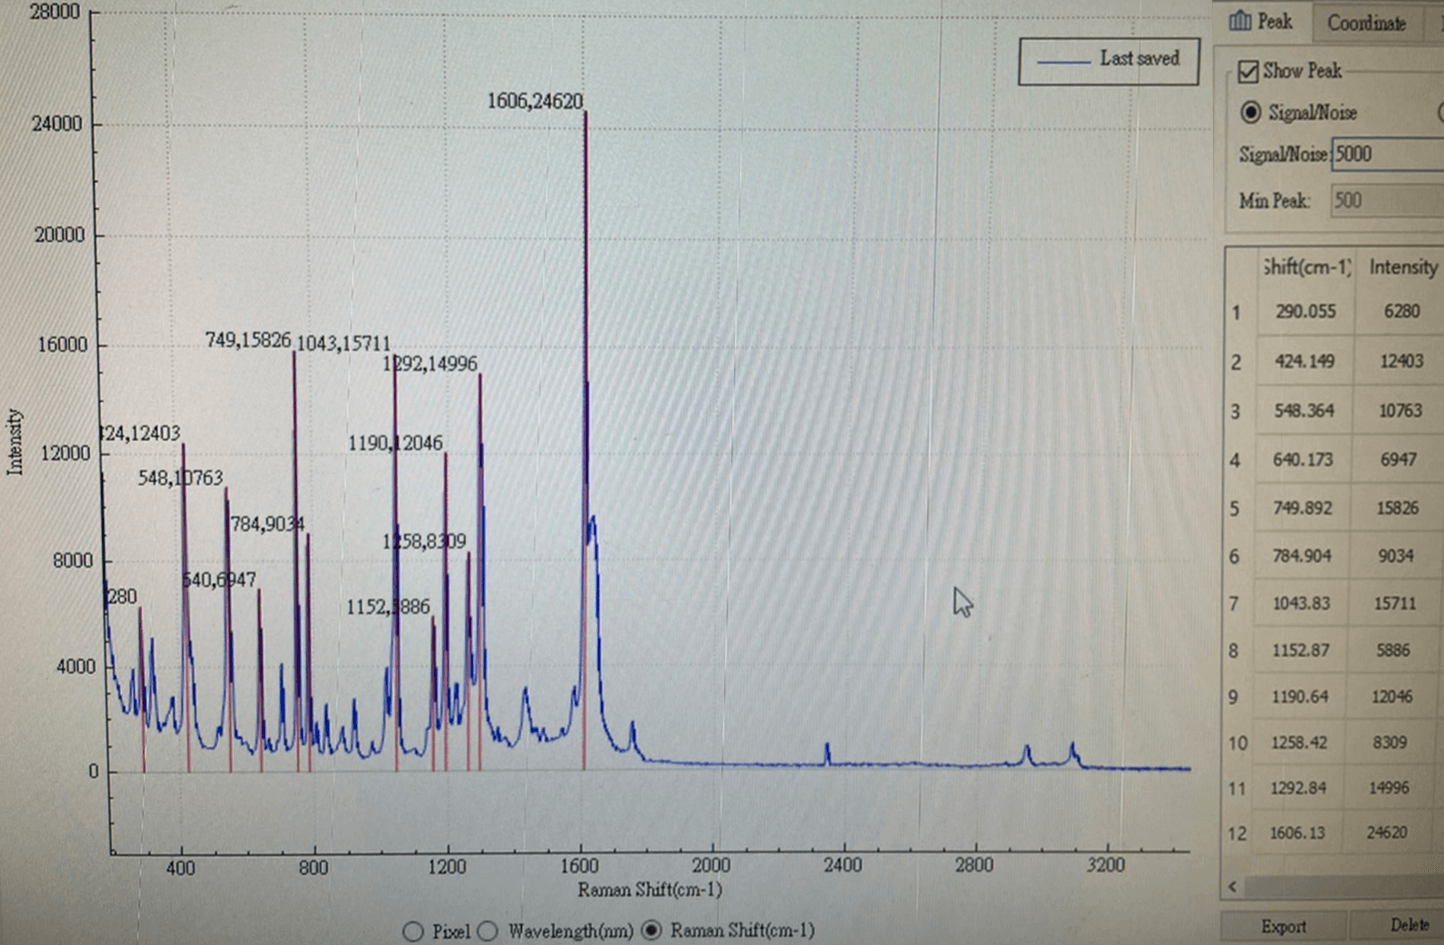Click the intensity cell 6280 in the table
This screenshot has width=1444, height=945.
(1401, 311)
